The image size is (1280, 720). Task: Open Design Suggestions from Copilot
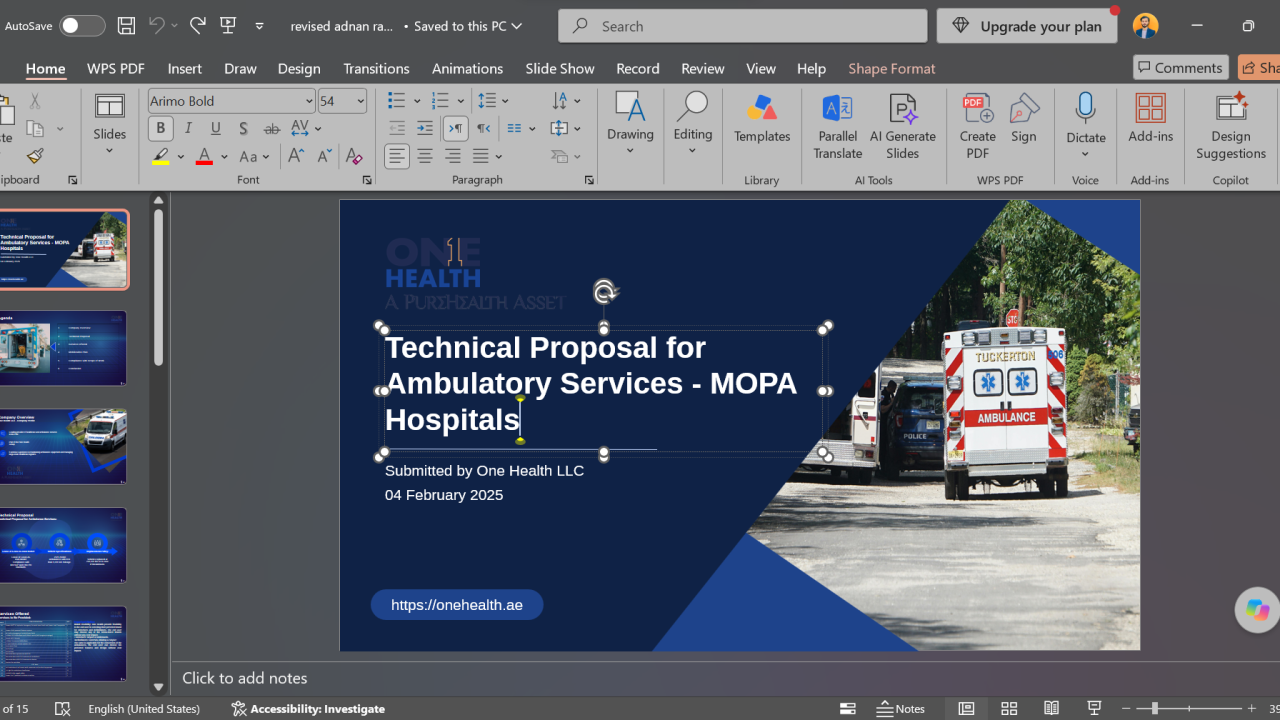click(1231, 127)
